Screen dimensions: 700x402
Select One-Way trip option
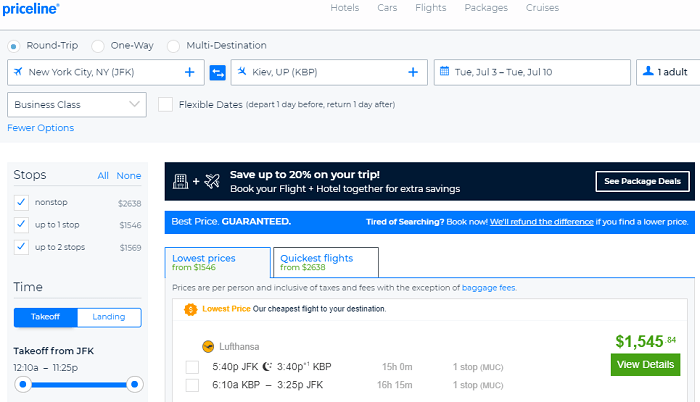tap(98, 46)
